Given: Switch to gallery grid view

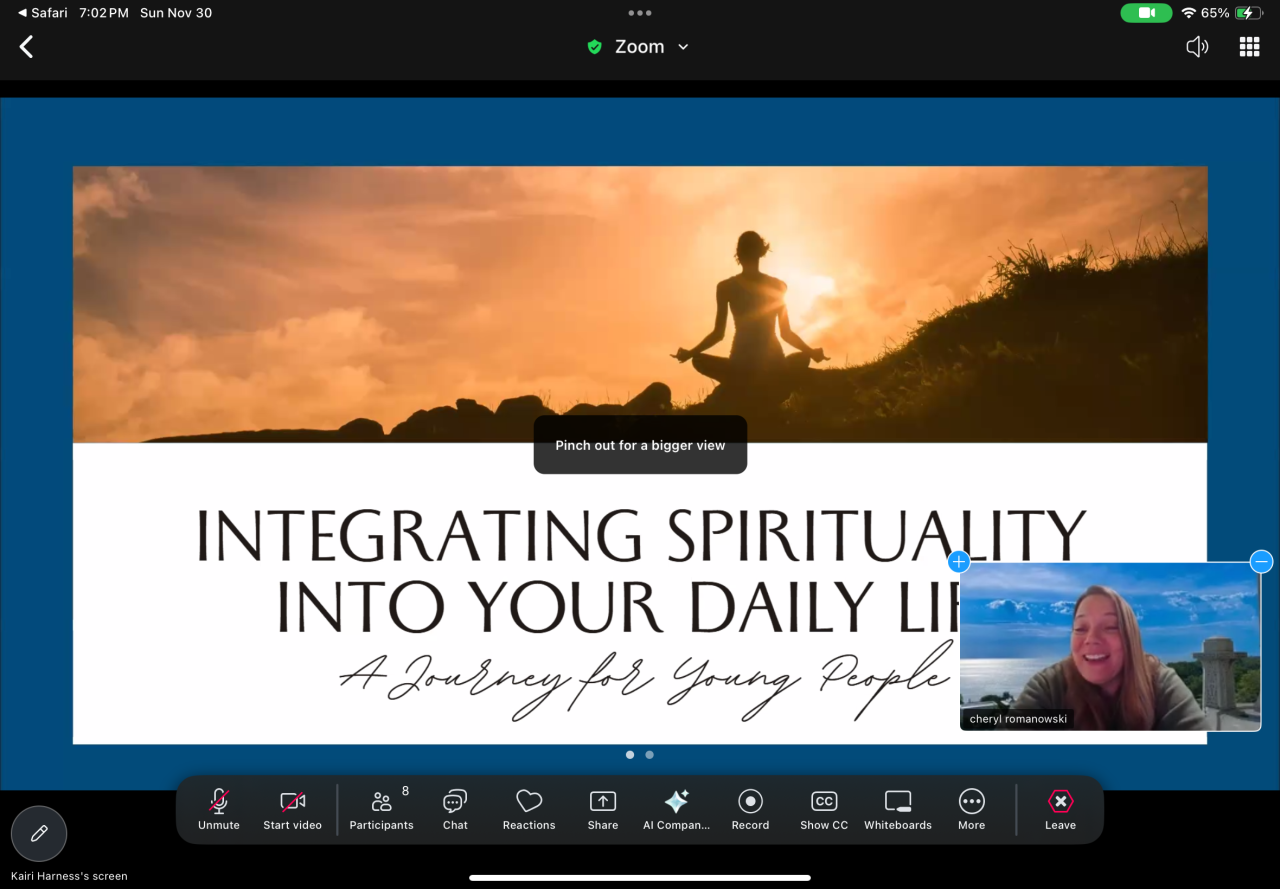Looking at the screenshot, I should point(1249,47).
